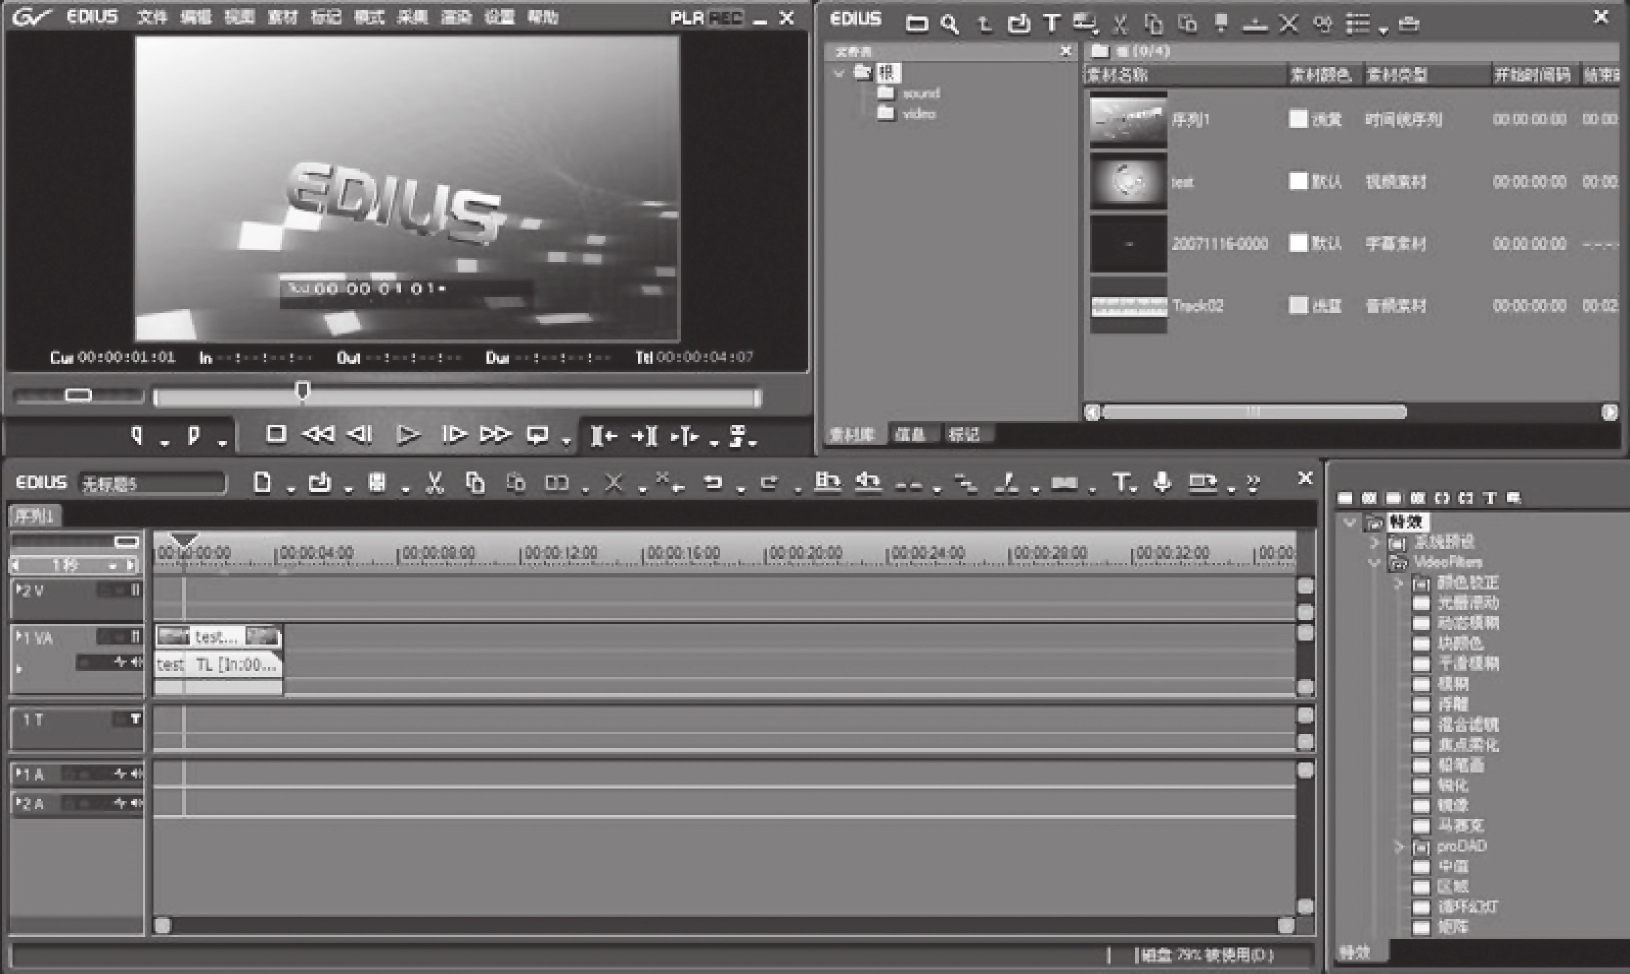Click the Voice Over microphone icon
This screenshot has width=1630, height=974.
[x=1162, y=483]
